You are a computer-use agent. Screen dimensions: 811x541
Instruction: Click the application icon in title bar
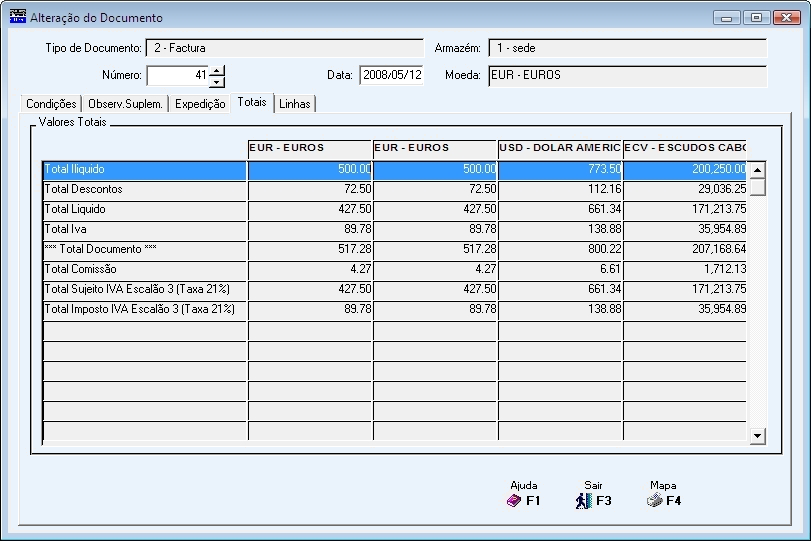point(17,17)
